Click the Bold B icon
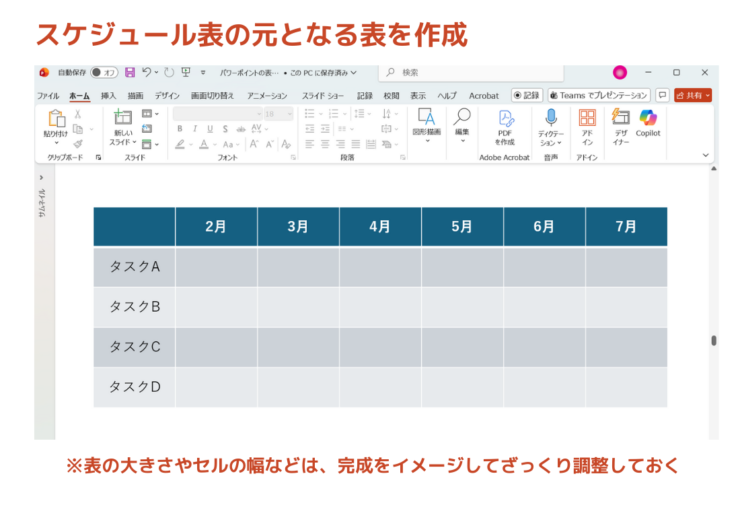 pos(180,129)
